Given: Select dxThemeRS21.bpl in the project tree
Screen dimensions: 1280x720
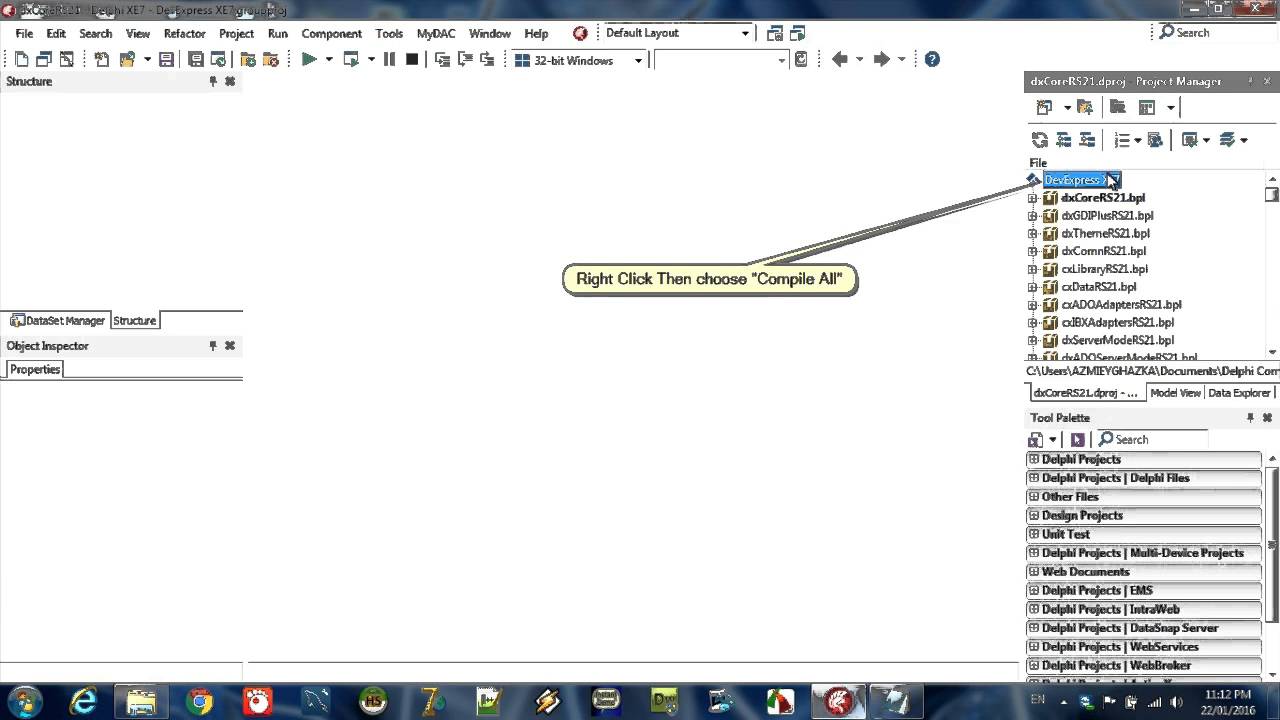Looking at the screenshot, I should point(1105,233).
